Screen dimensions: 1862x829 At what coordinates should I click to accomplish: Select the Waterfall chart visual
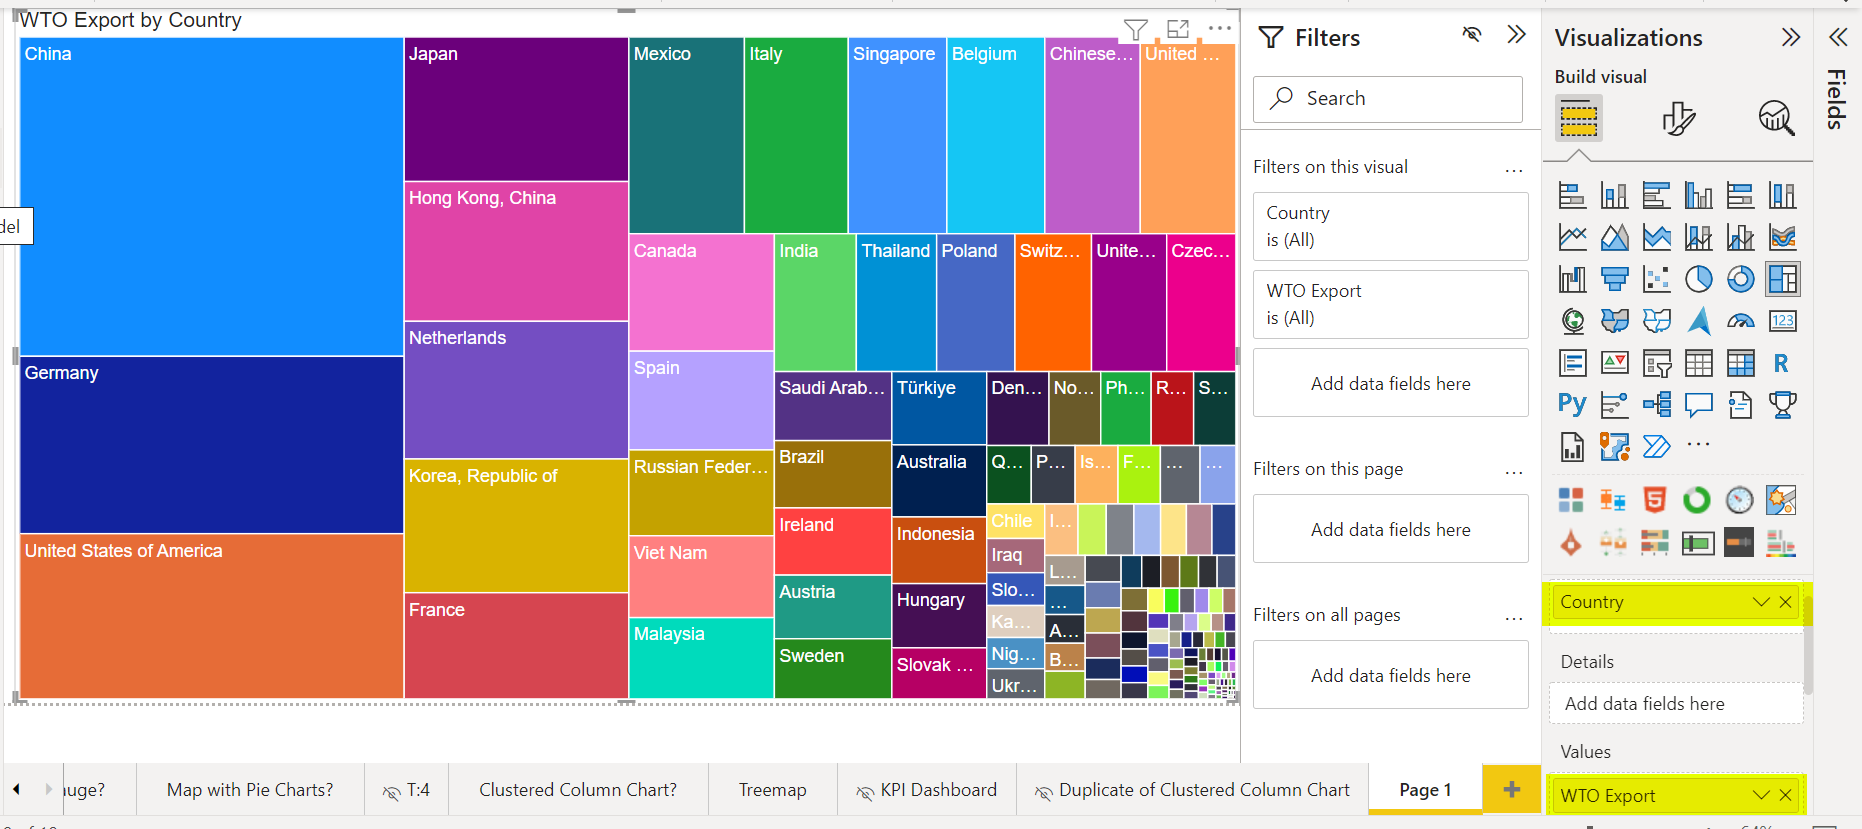point(1572,279)
